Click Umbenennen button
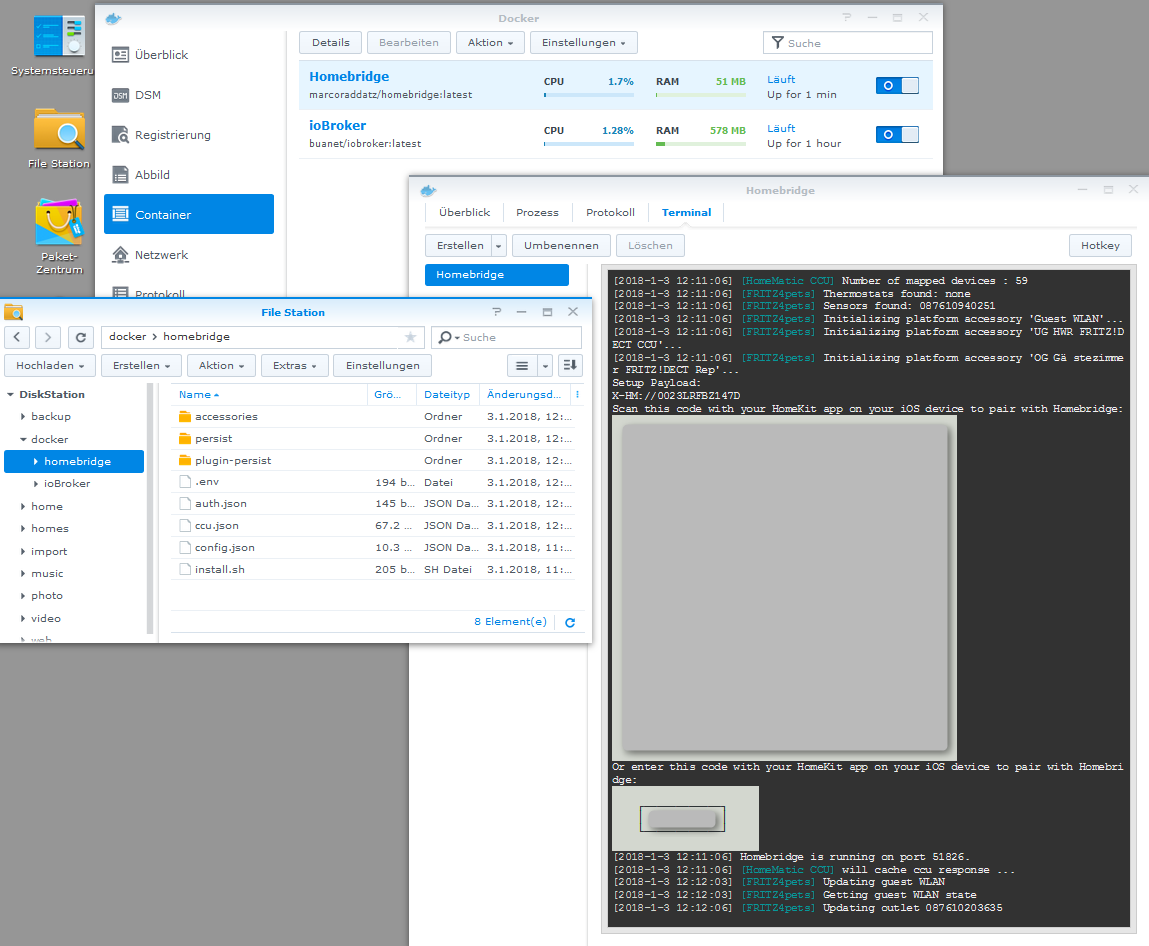 pos(561,245)
